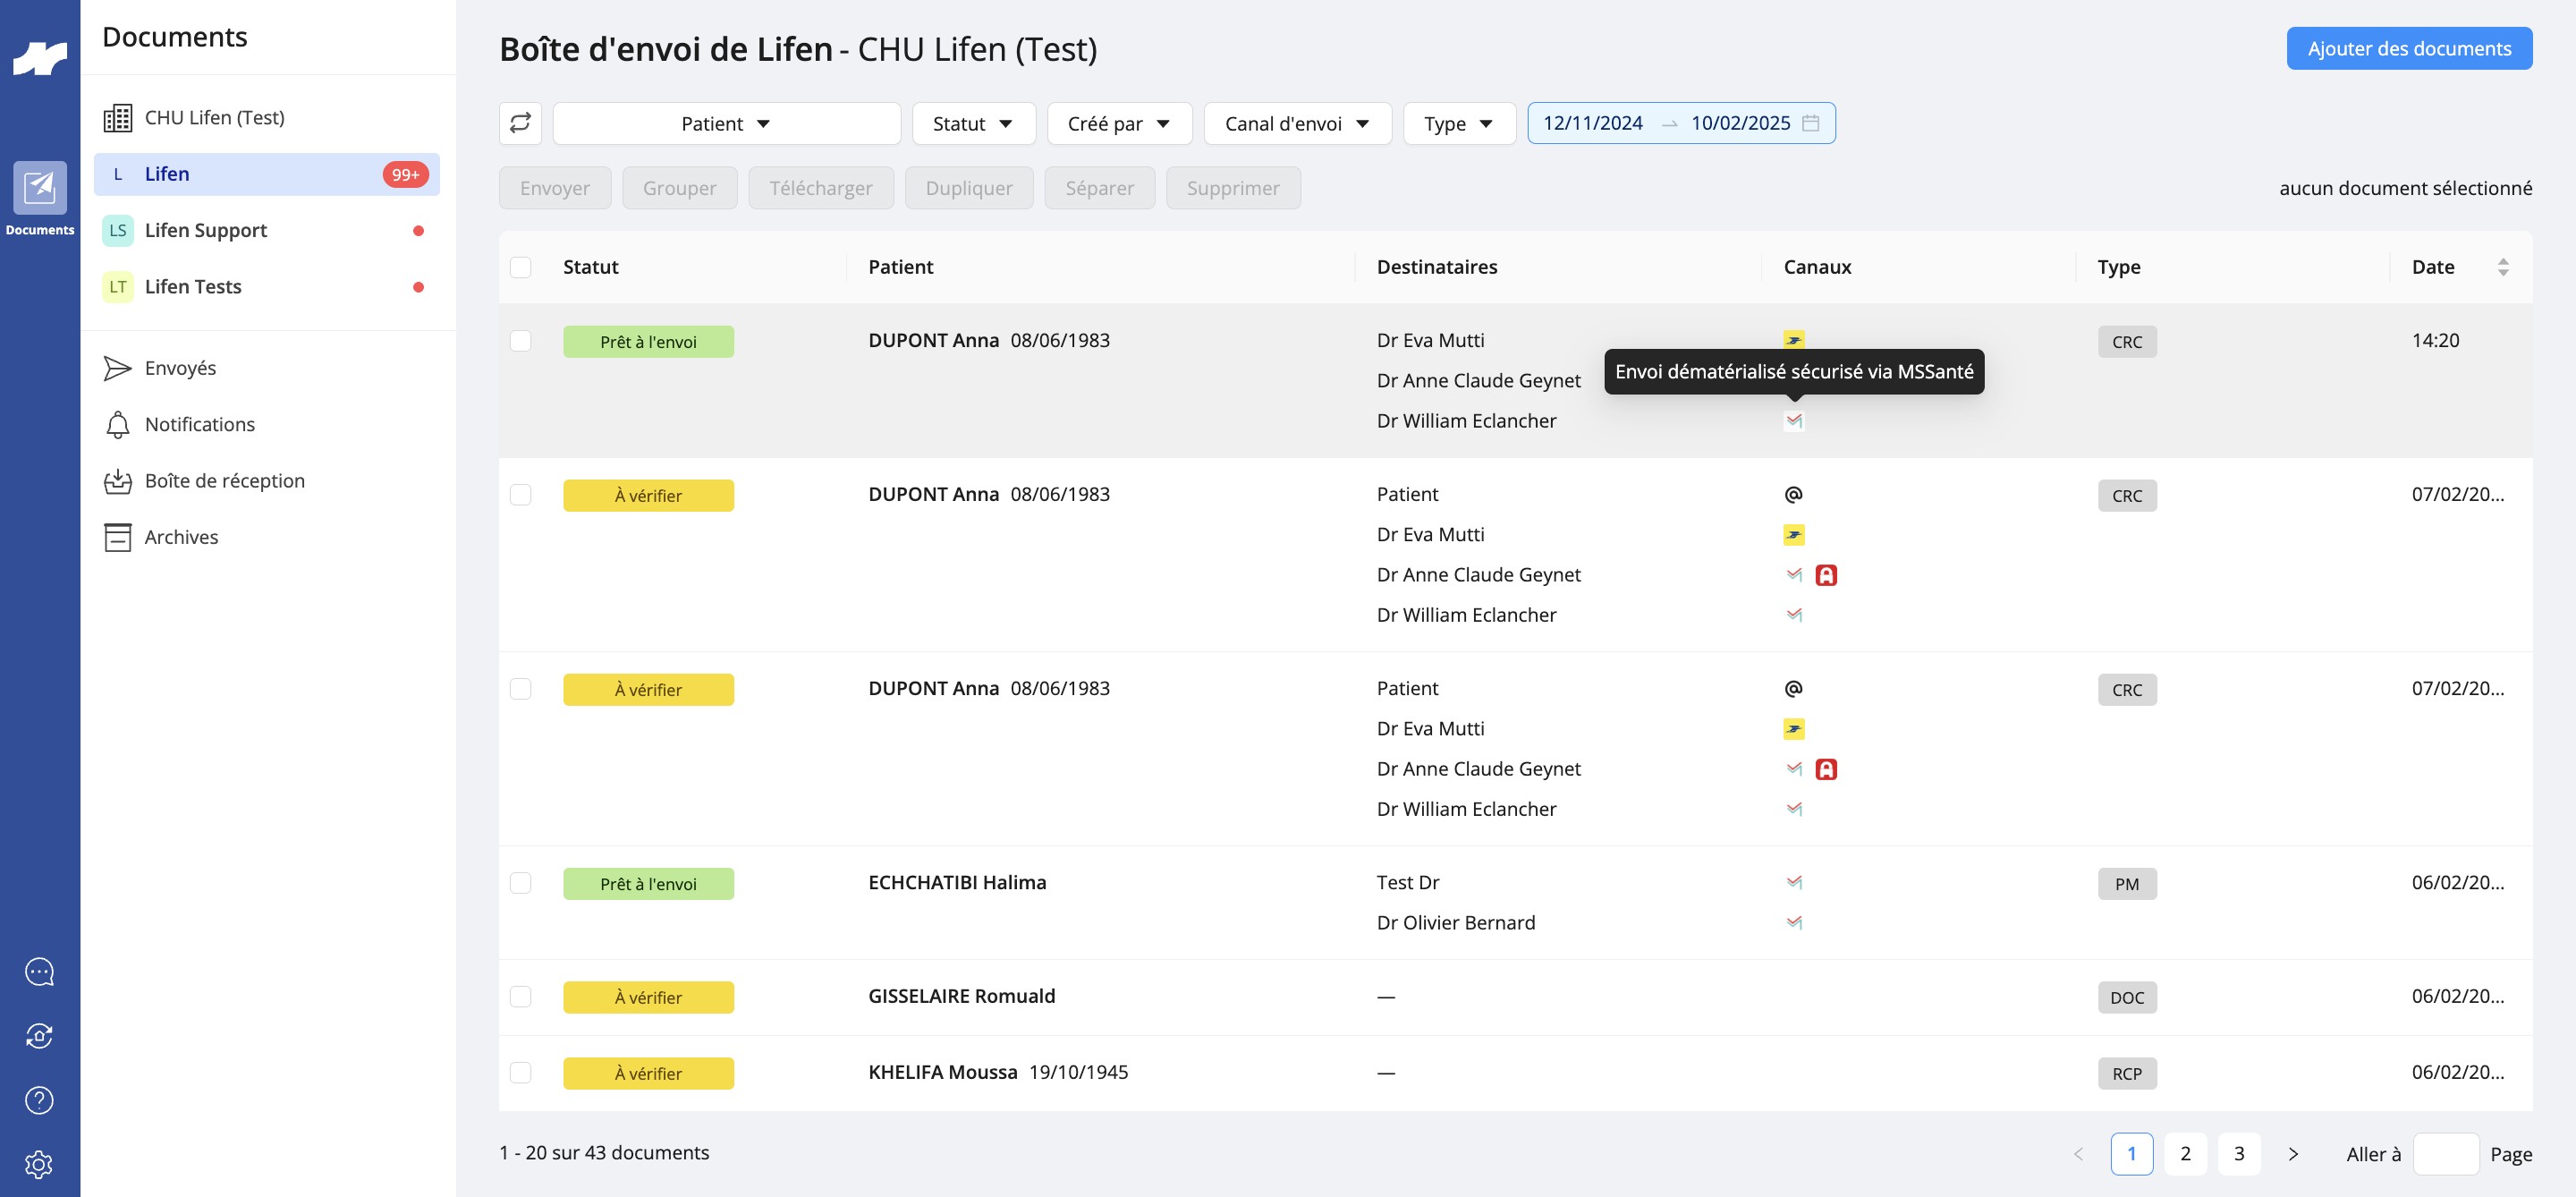Viewport: 2576px width, 1197px height.
Task: Check the second DUPONT Anna À vérifier row
Action: tap(520, 495)
